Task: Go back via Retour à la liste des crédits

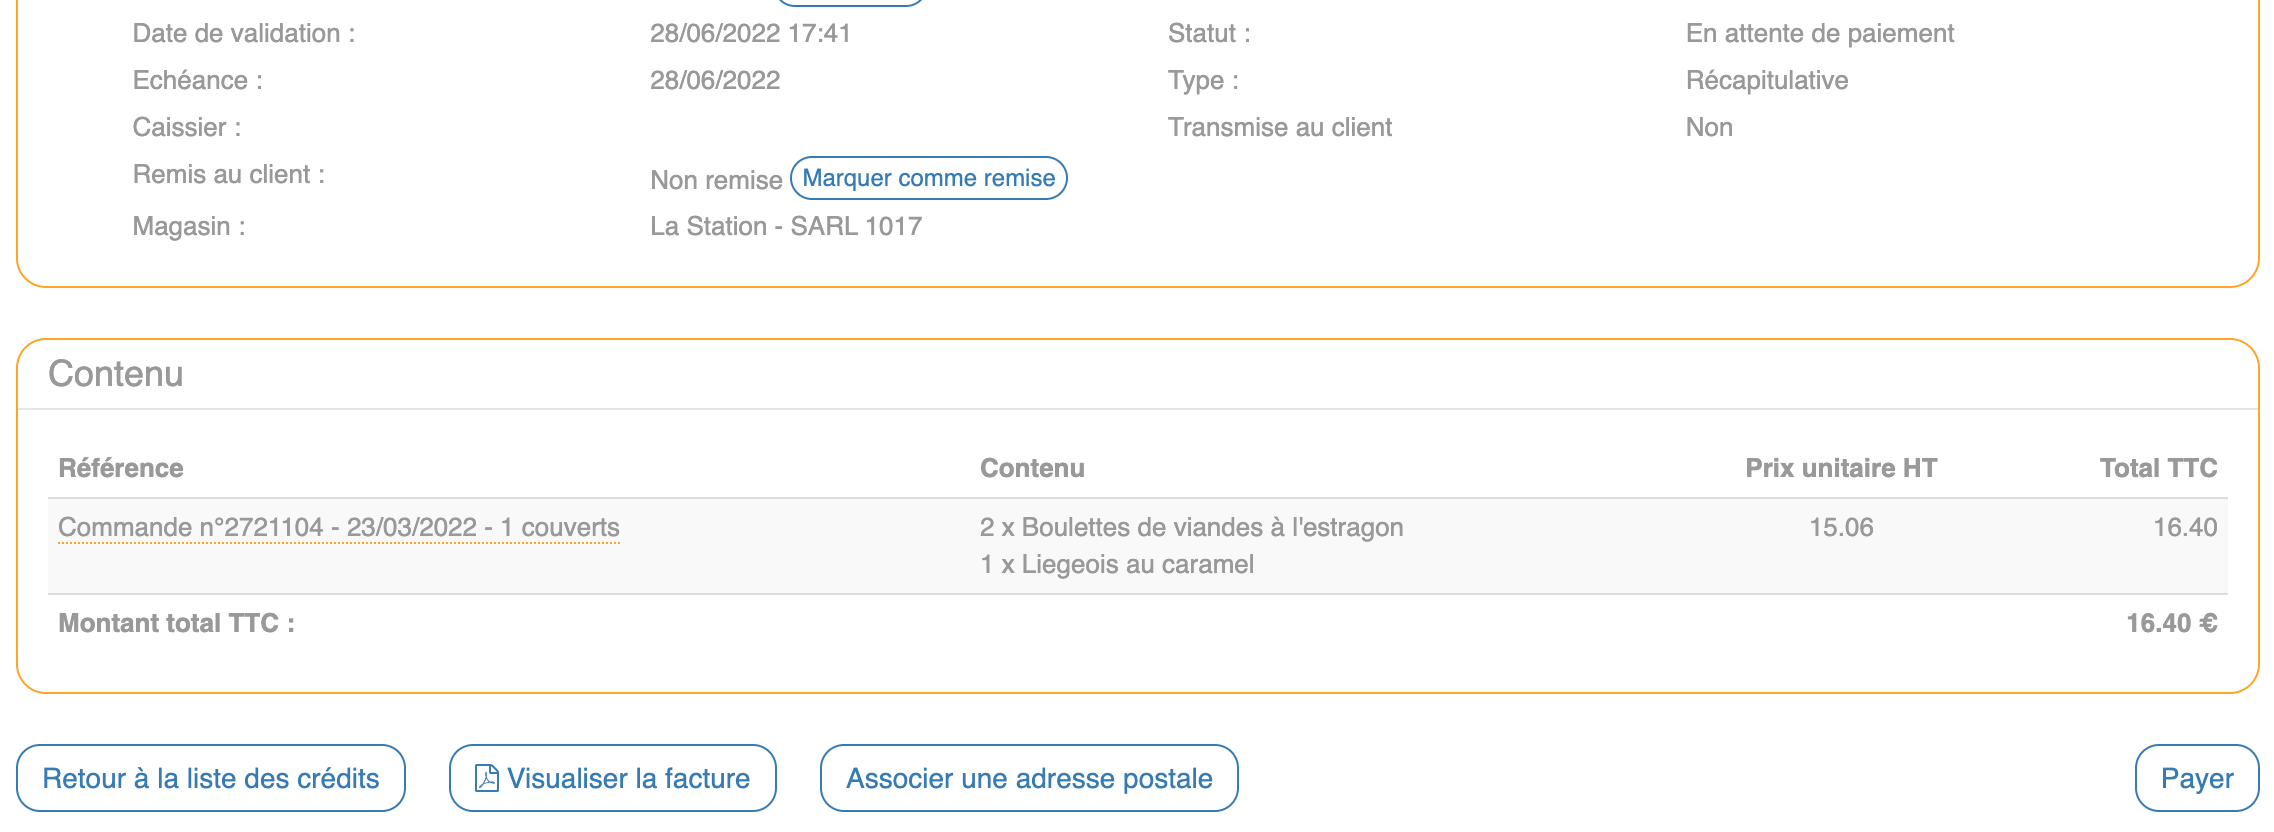Action: click(210, 778)
